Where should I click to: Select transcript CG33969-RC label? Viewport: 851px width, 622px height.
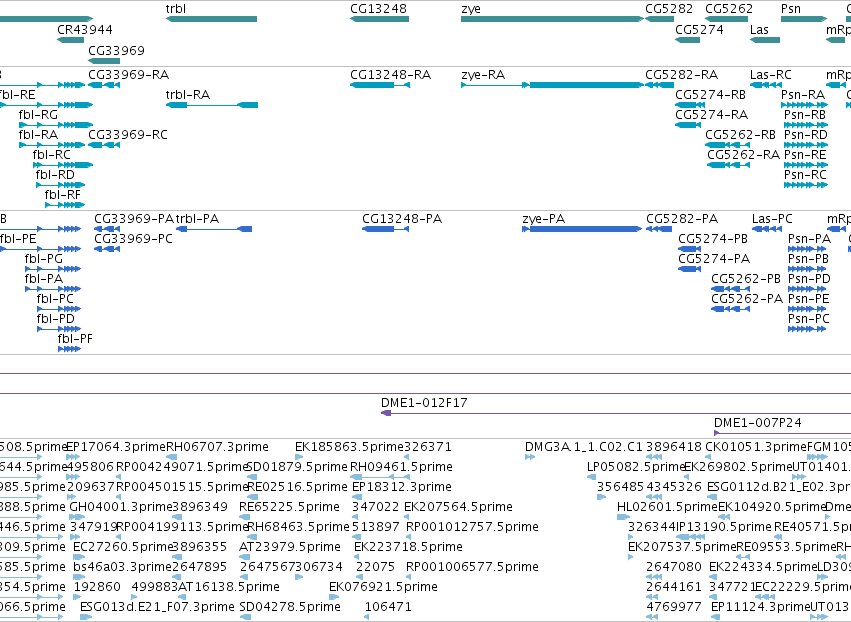pyautogui.click(x=128, y=135)
